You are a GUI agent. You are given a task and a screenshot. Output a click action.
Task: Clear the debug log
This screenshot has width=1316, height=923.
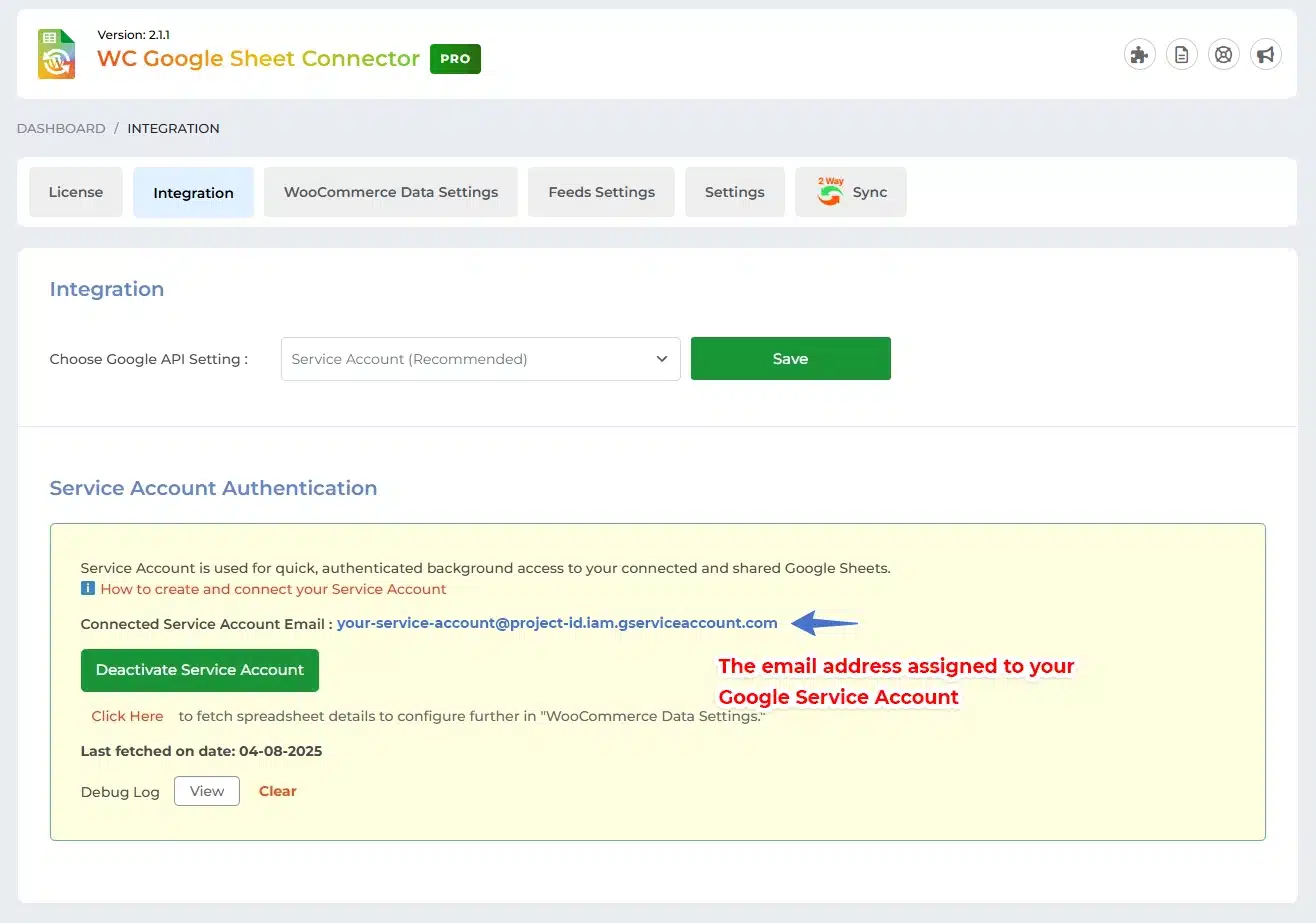pyautogui.click(x=277, y=791)
